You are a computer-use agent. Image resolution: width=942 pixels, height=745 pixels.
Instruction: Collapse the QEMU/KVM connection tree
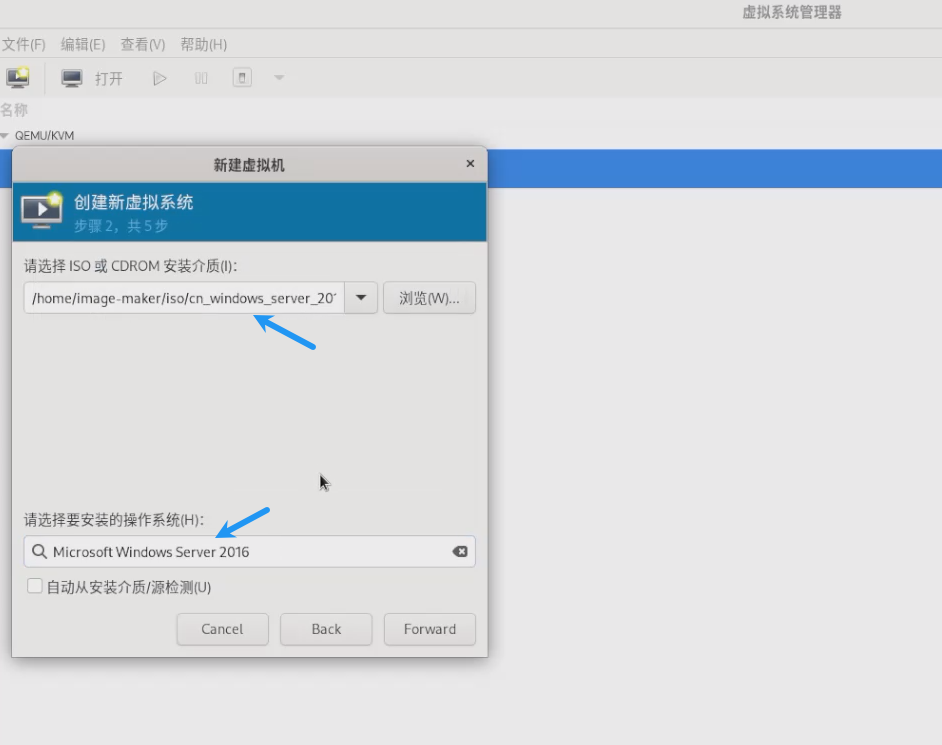click(x=5, y=136)
